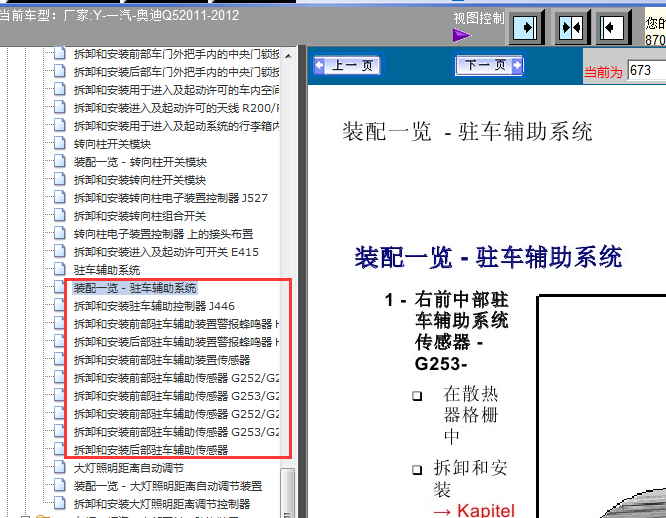
Task: Select 拆卸和安装驻车辅助控制器 J446
Action: (154, 306)
